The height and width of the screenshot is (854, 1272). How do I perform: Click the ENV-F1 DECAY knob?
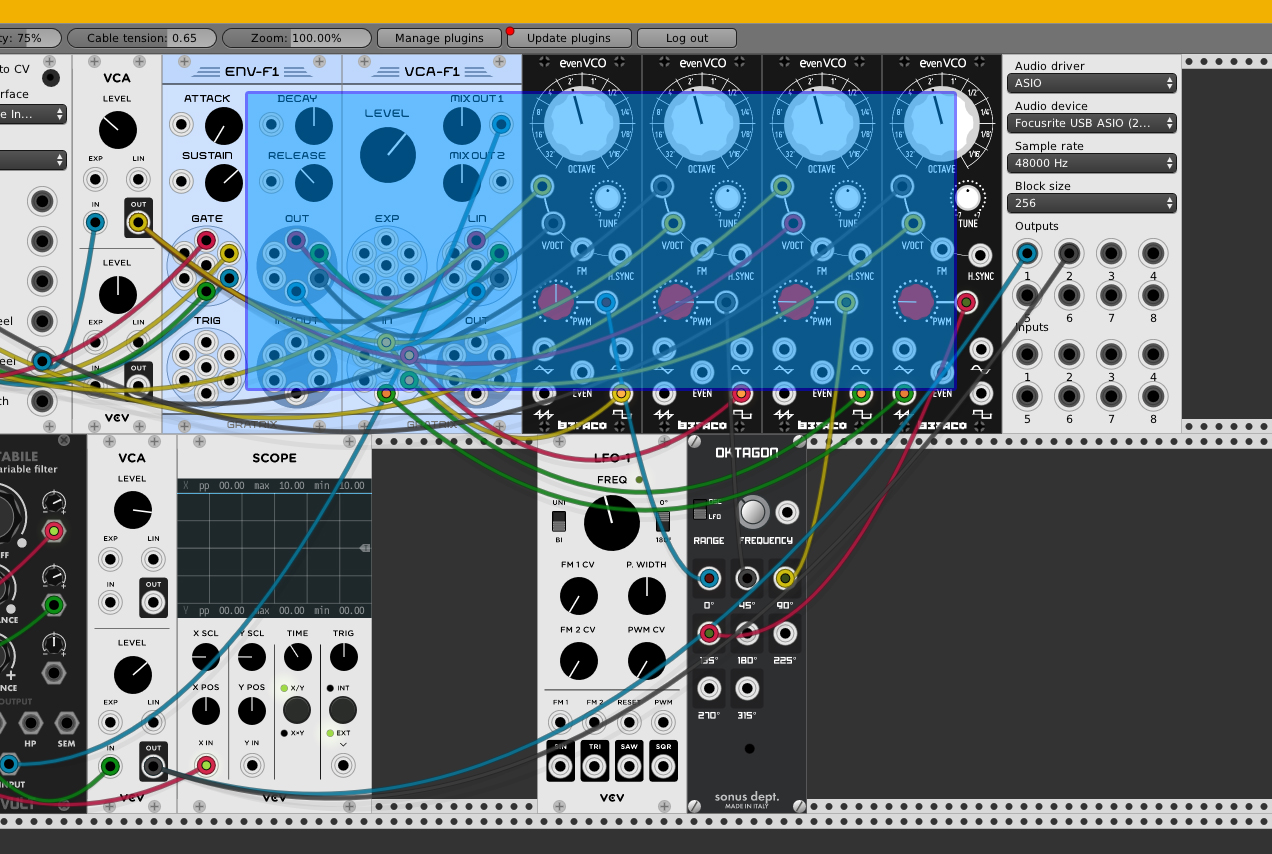(x=313, y=125)
